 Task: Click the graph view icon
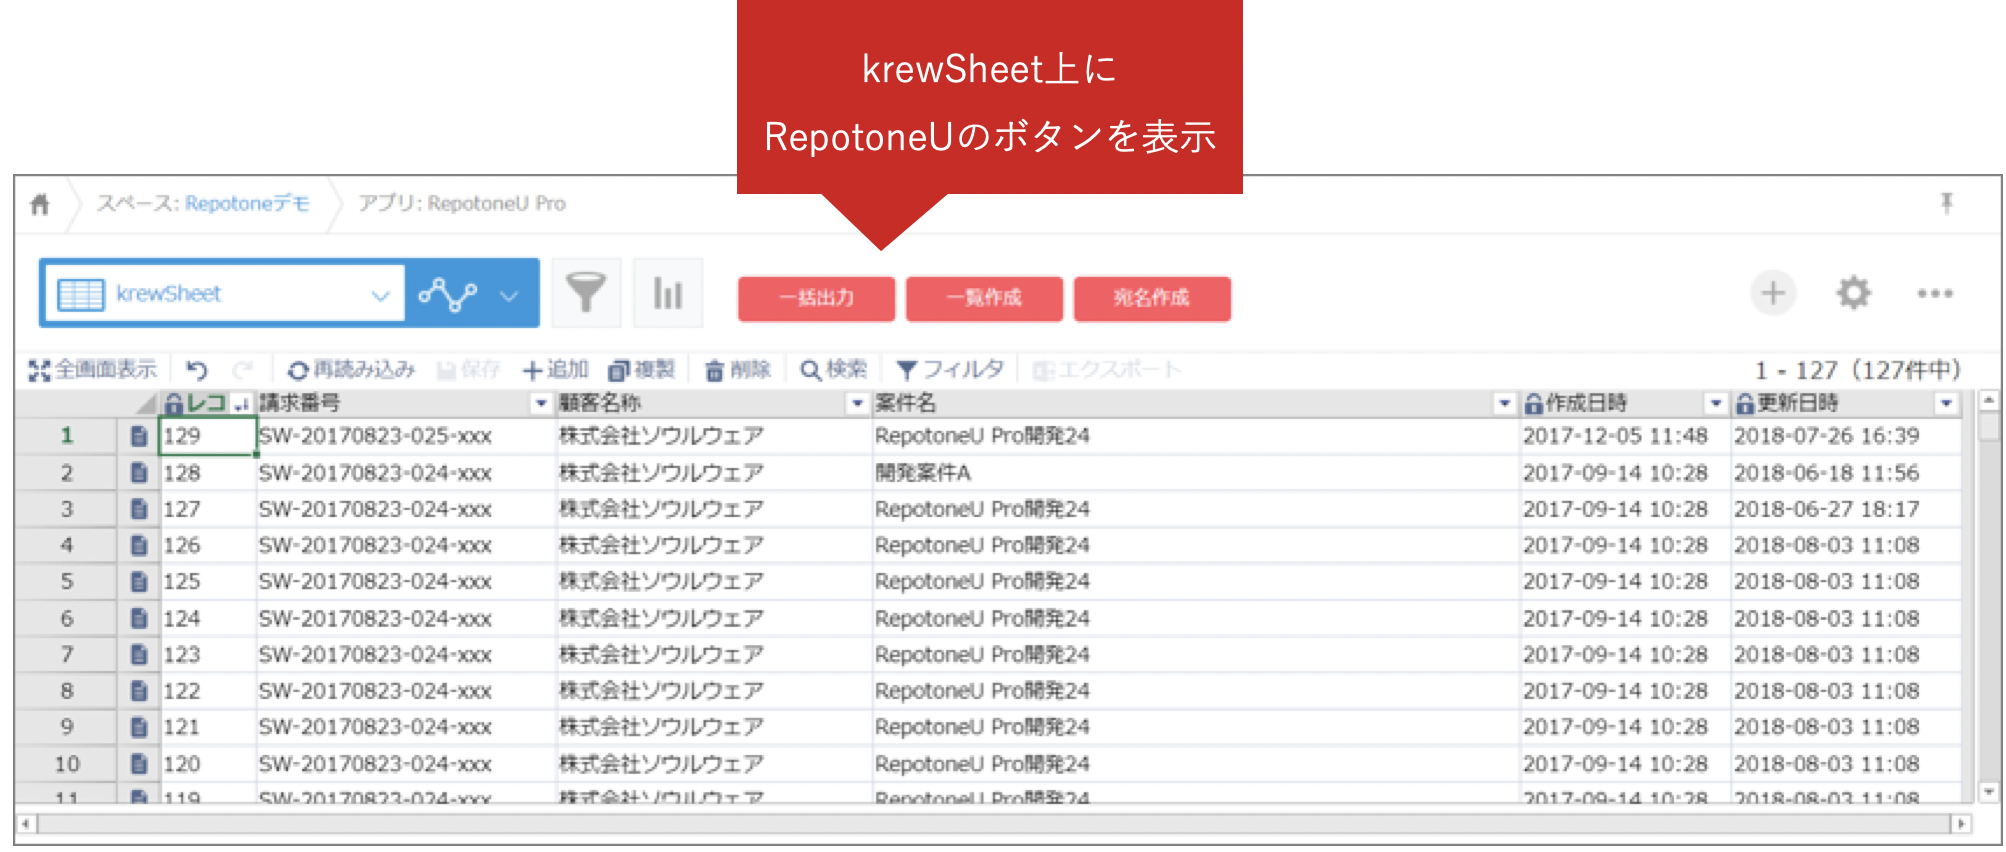(x=448, y=294)
